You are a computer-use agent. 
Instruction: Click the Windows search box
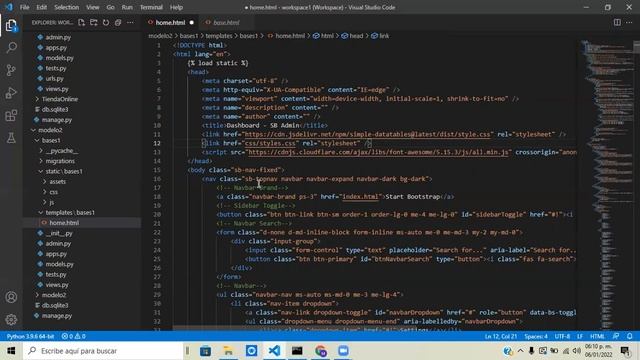pos(104,351)
